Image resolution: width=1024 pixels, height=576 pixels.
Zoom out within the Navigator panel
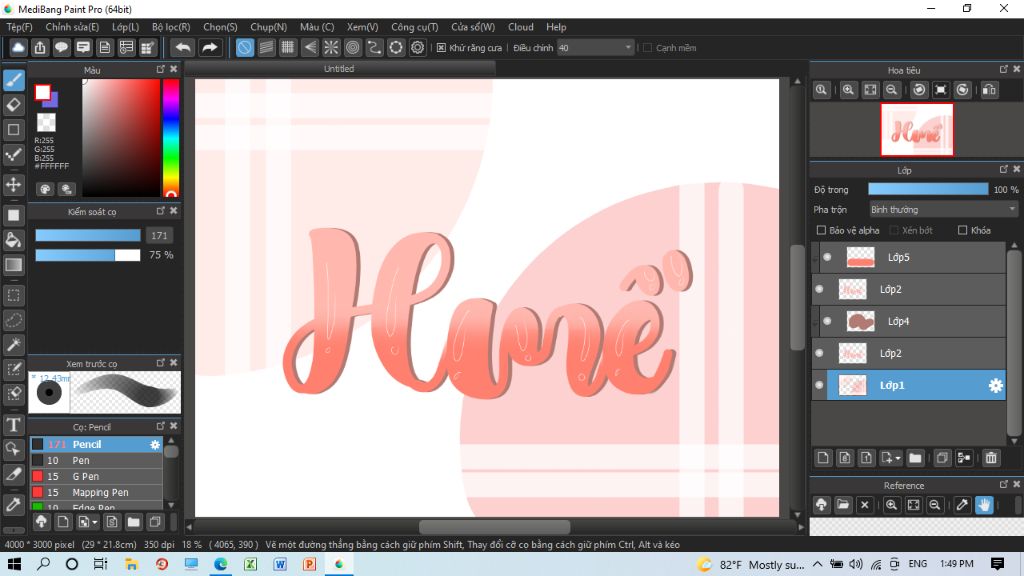coord(891,90)
